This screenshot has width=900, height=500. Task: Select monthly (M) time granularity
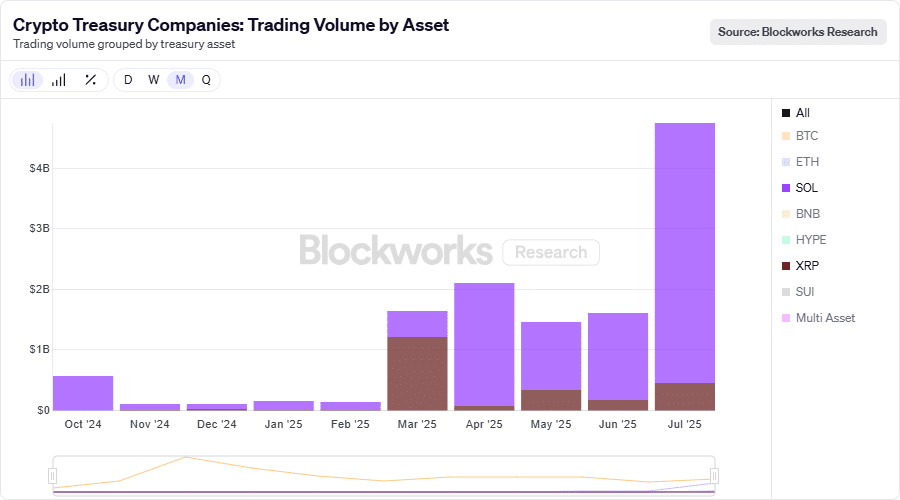180,80
